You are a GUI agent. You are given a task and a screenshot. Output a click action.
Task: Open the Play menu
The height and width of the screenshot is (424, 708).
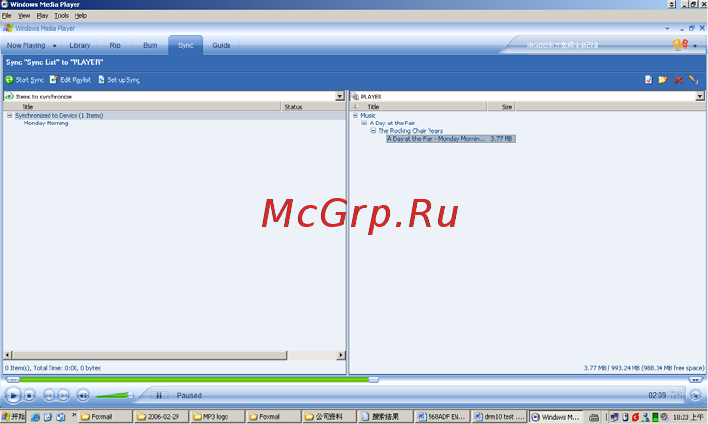coord(42,15)
